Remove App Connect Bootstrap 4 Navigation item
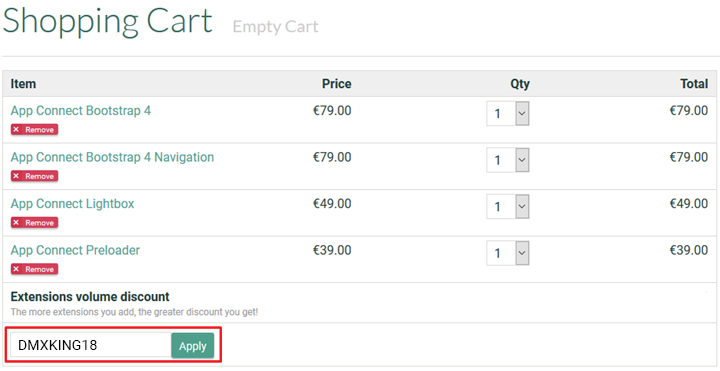The height and width of the screenshot is (371, 720). click(34, 176)
